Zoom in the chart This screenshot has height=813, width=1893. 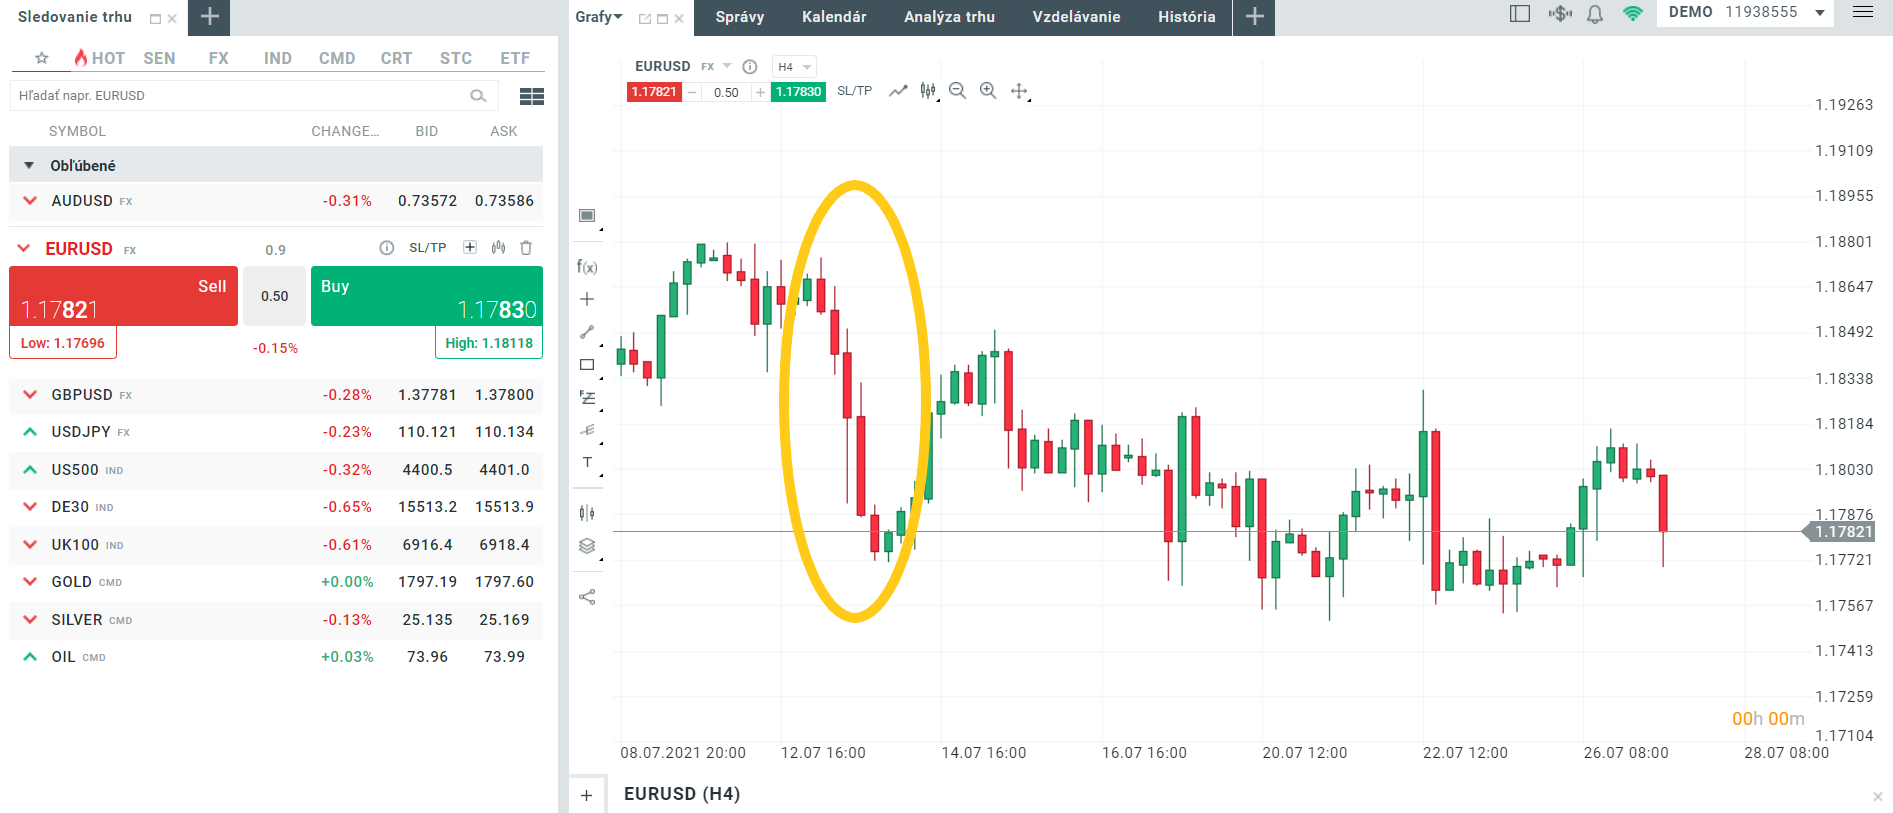point(988,91)
